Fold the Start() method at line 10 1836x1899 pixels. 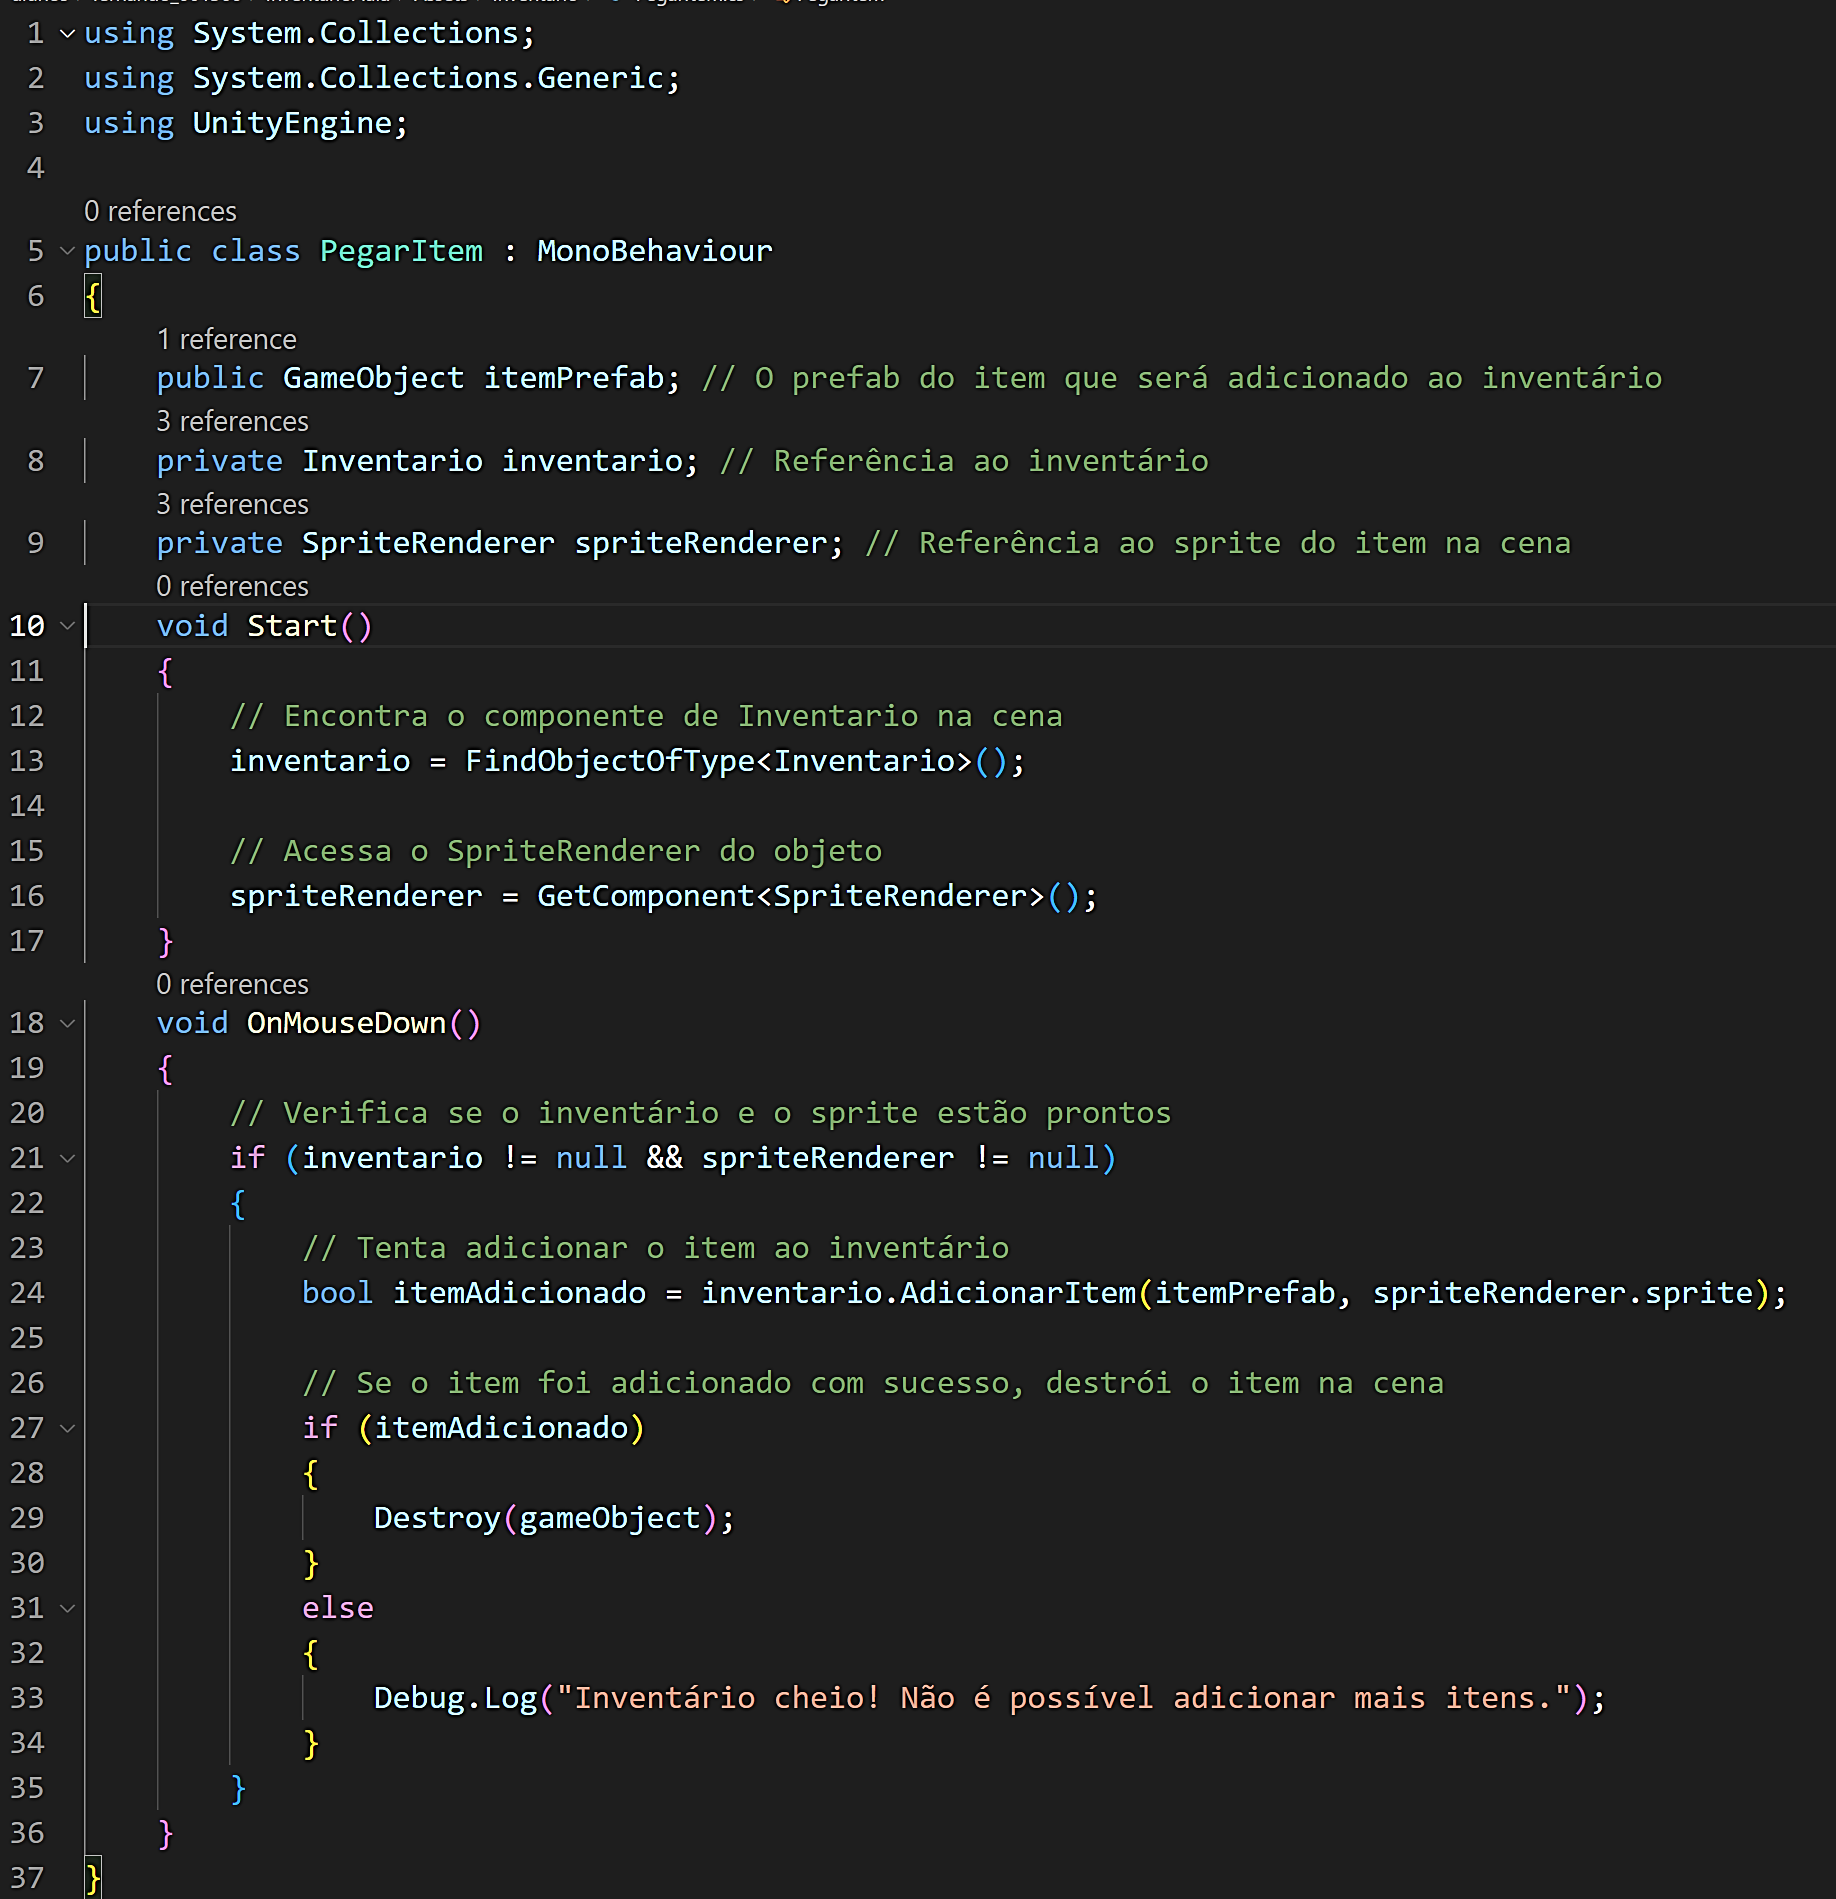point(67,626)
